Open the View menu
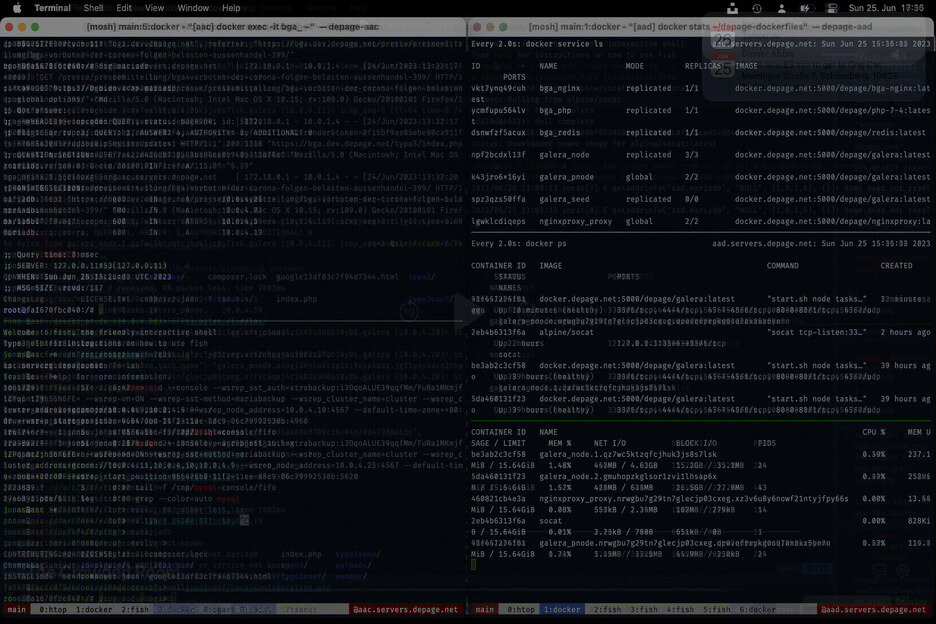This screenshot has width=936, height=624. click(155, 8)
